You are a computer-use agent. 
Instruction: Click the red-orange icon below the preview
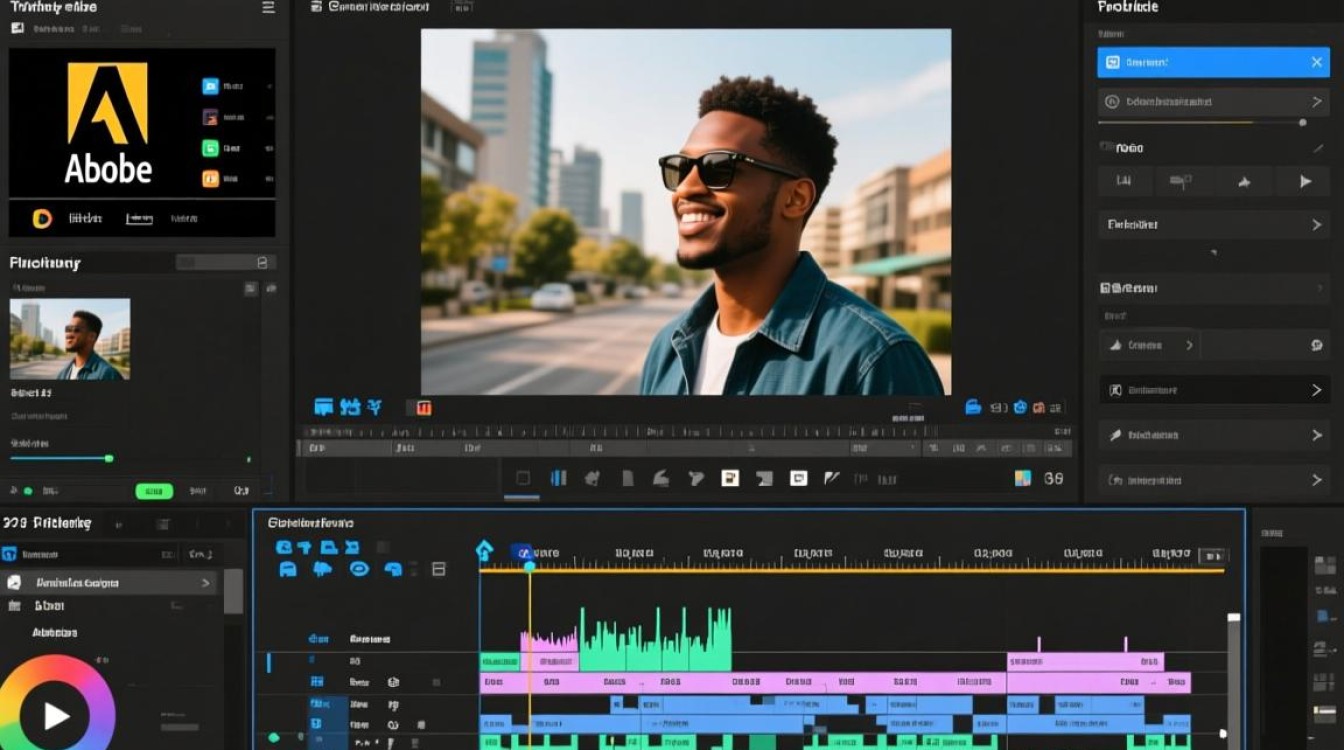[x=423, y=407]
